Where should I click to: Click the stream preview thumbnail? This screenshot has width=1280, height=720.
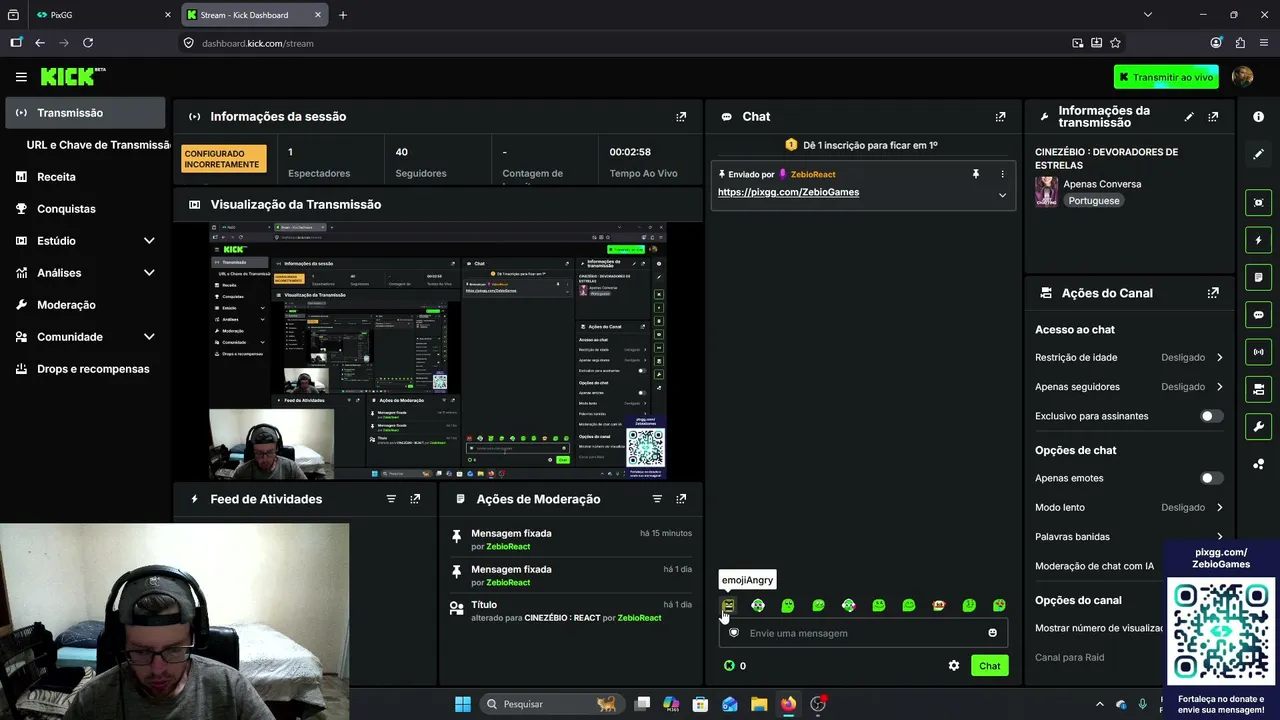pos(438,351)
